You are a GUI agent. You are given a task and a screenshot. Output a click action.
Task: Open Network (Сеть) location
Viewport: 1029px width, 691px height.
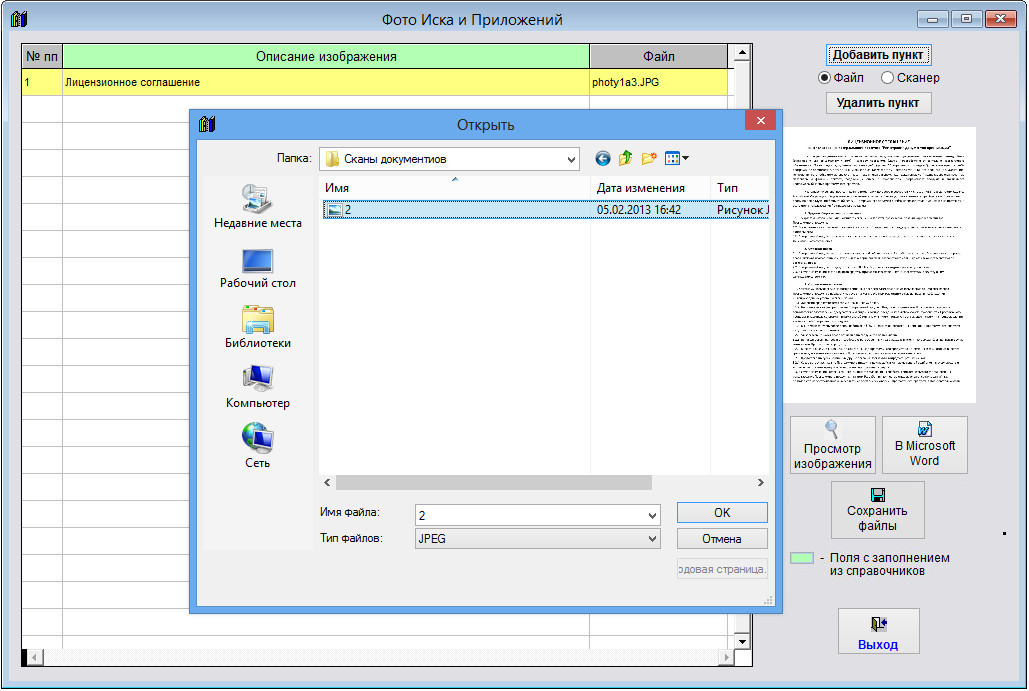pos(257,446)
